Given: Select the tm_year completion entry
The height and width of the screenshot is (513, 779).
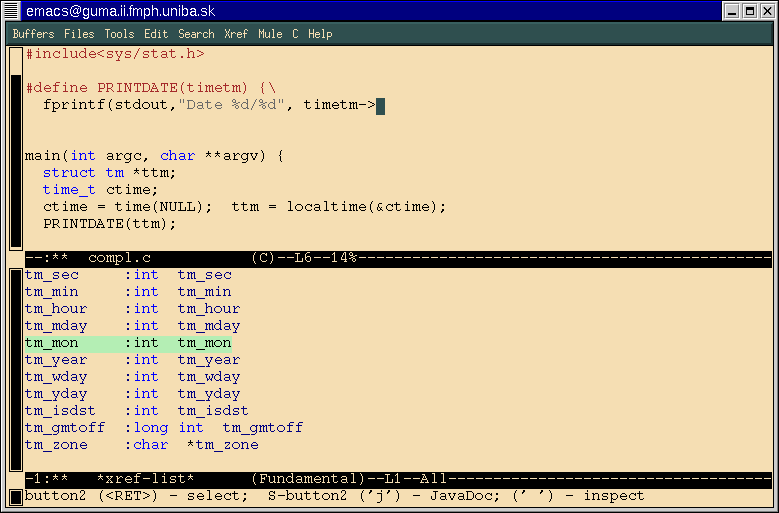Looking at the screenshot, I should coord(133,360).
